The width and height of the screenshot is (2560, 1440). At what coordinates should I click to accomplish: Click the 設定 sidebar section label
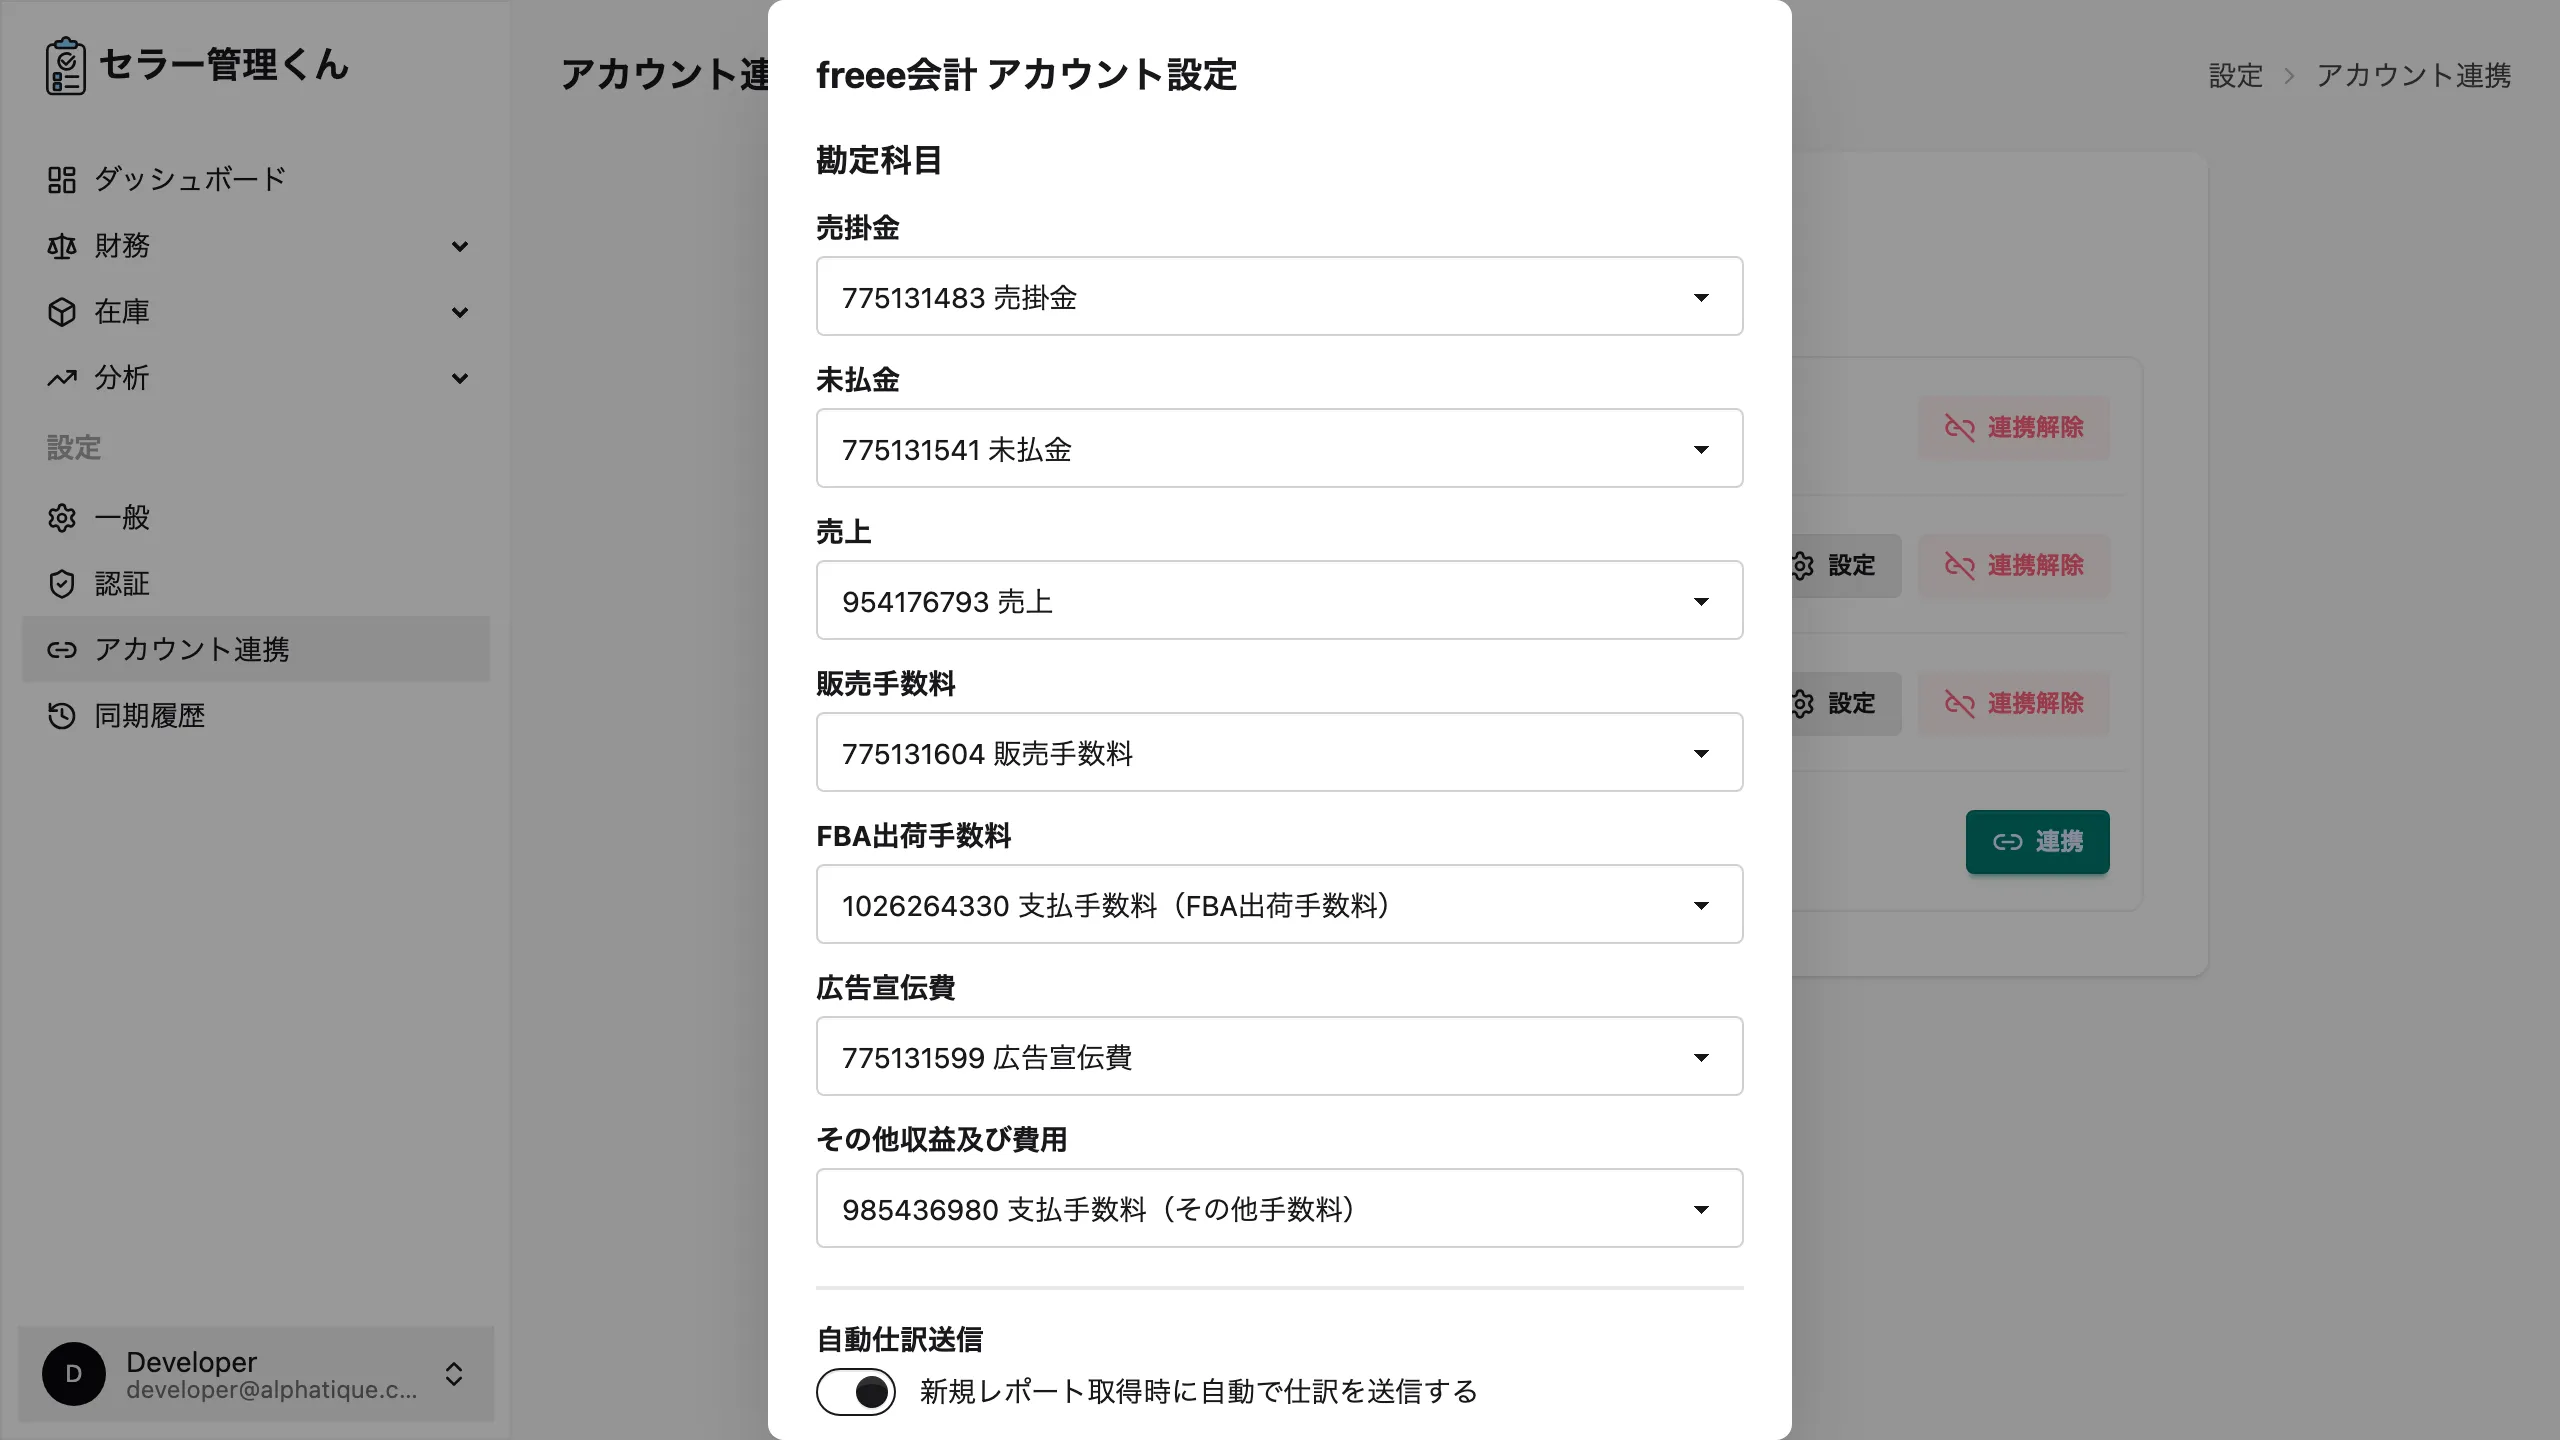(x=74, y=448)
